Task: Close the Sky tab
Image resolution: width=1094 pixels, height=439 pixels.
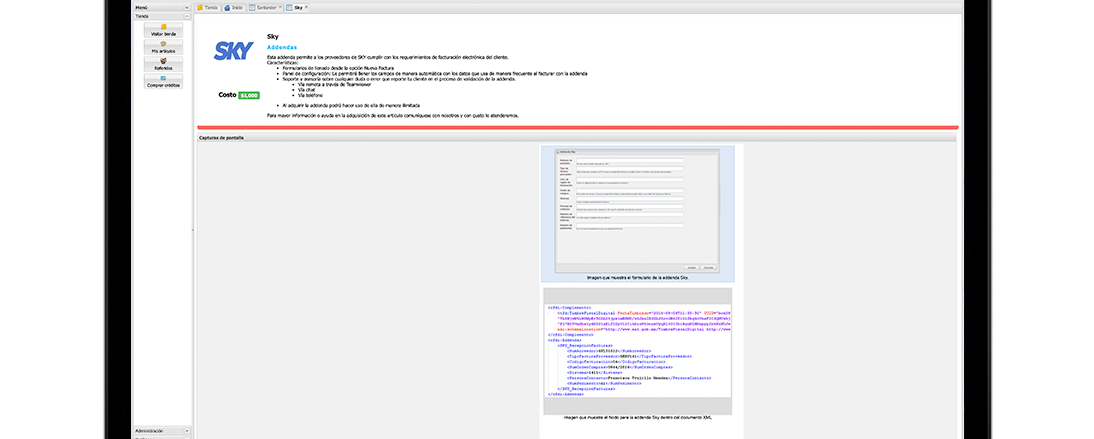Action: pyautogui.click(x=306, y=6)
